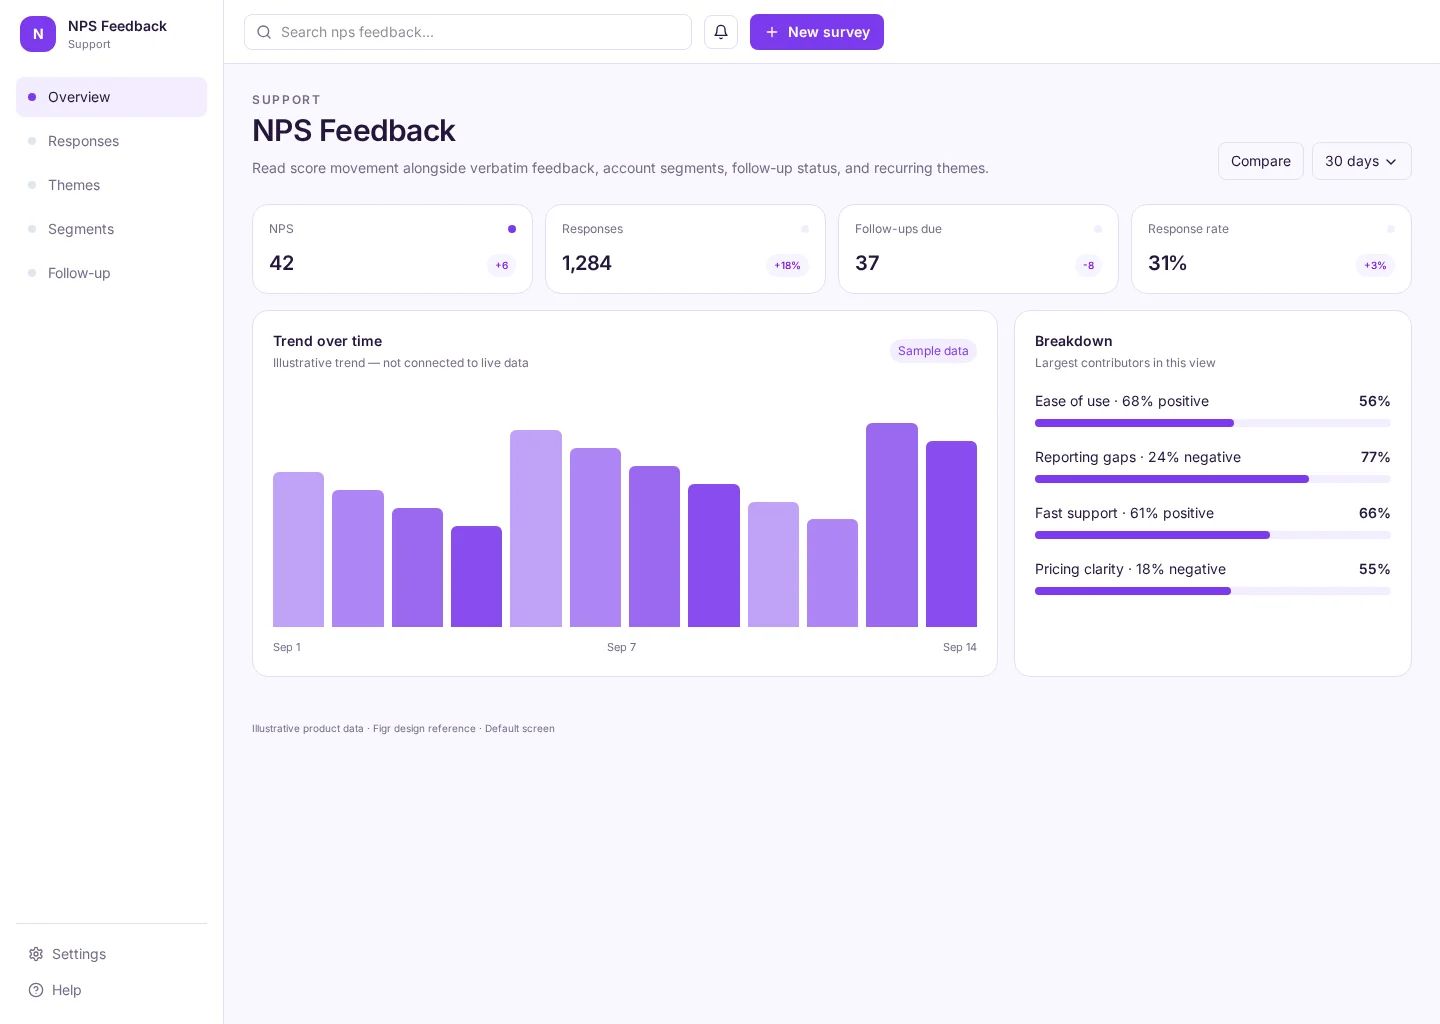This screenshot has width=1440, height=1024.
Task: Select the Responses 1,284 metric card
Action: point(685,249)
